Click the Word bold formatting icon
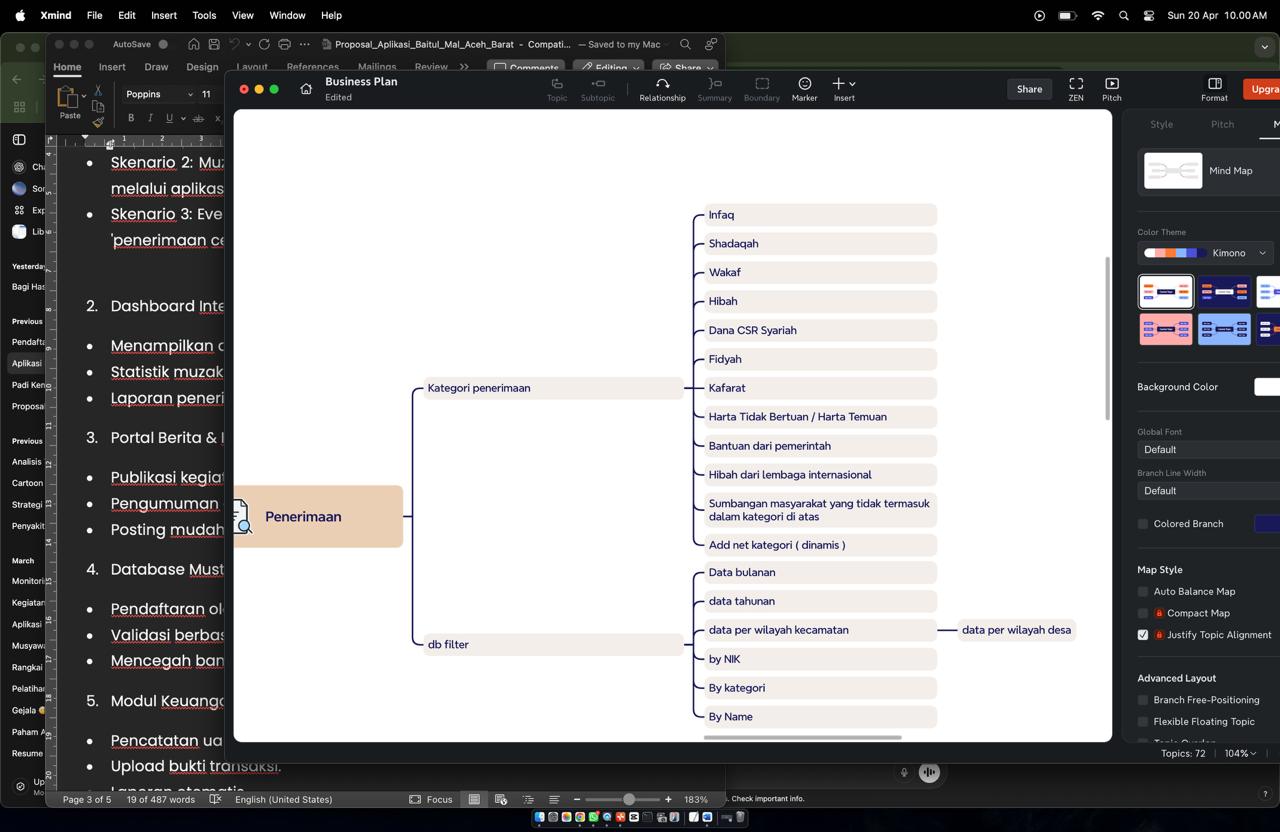 131,118
